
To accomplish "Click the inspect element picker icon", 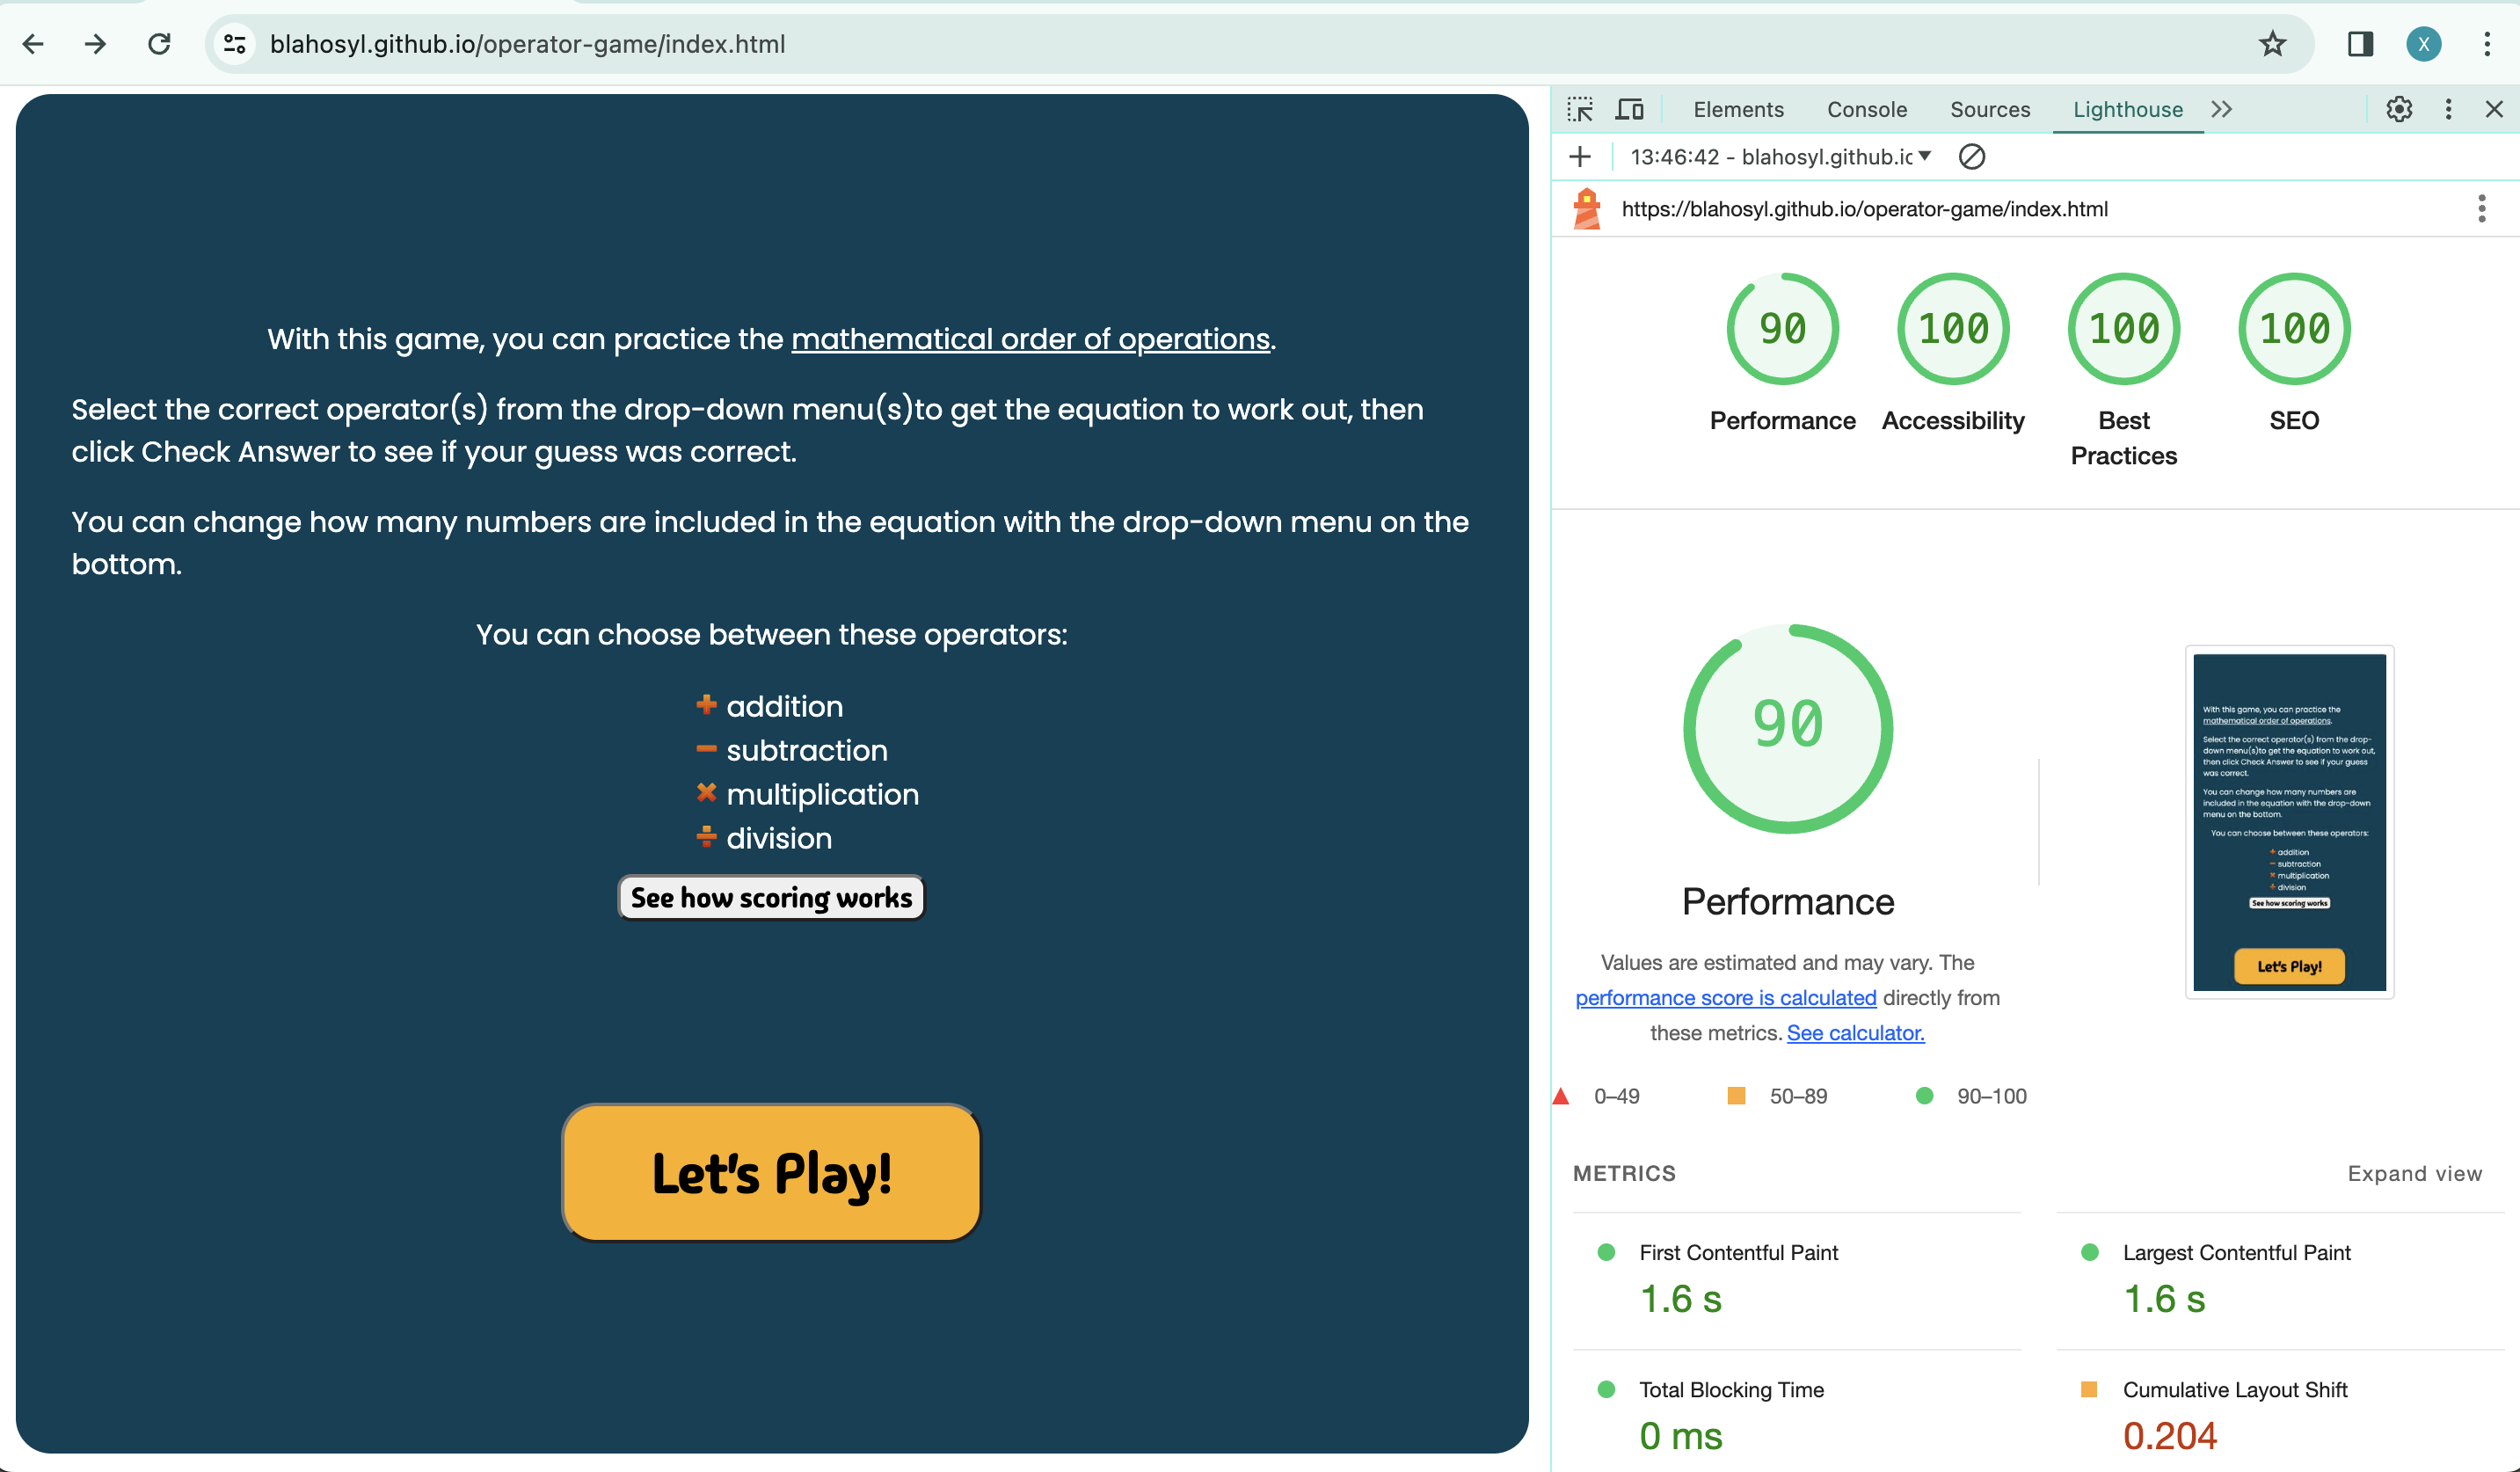I will tap(1580, 109).
